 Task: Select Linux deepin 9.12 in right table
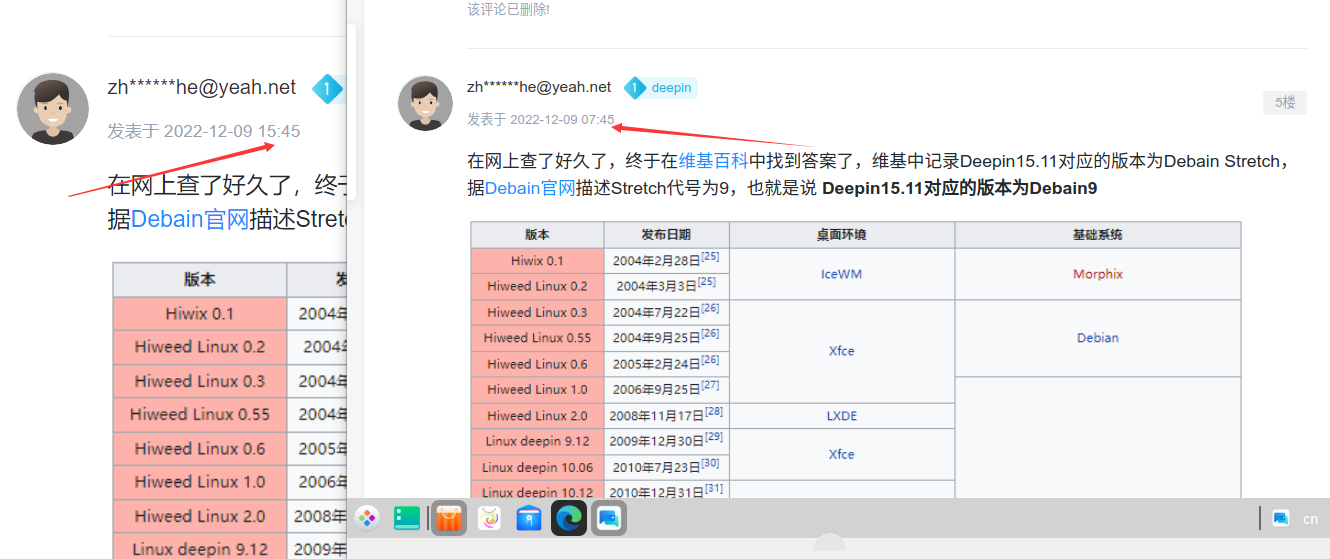[x=537, y=441]
